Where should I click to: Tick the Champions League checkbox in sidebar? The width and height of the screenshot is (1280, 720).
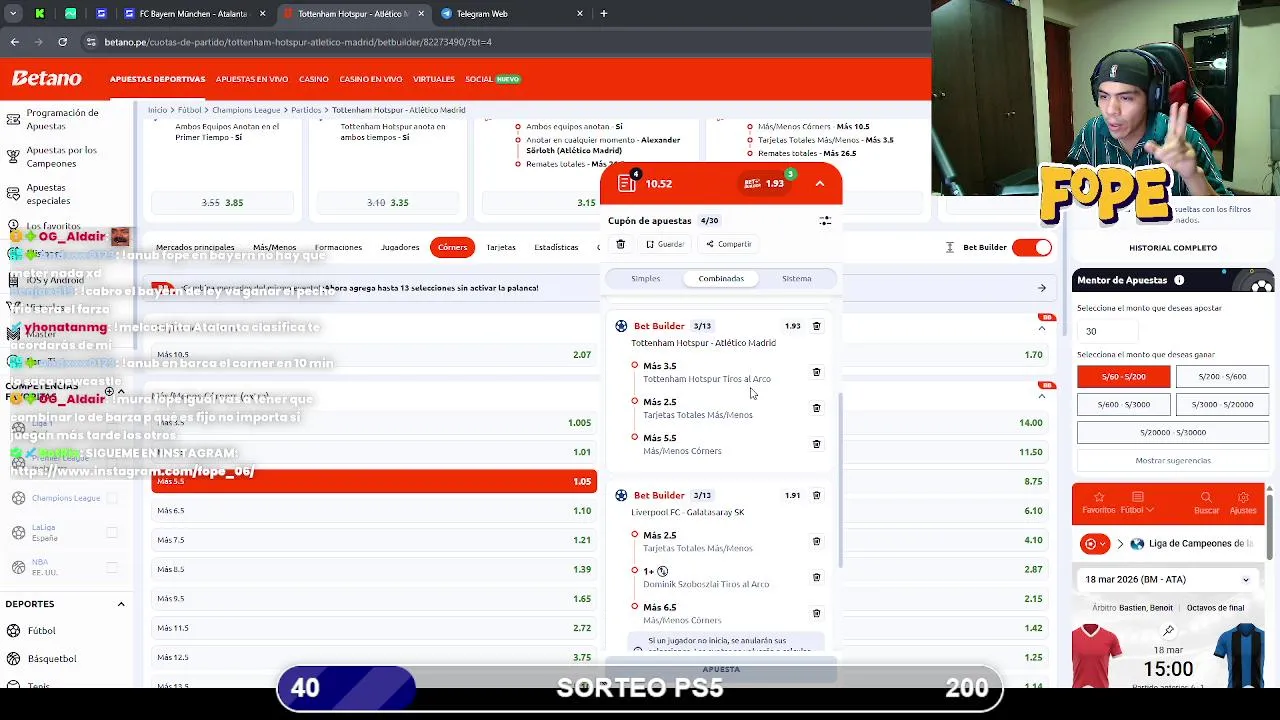pos(112,498)
